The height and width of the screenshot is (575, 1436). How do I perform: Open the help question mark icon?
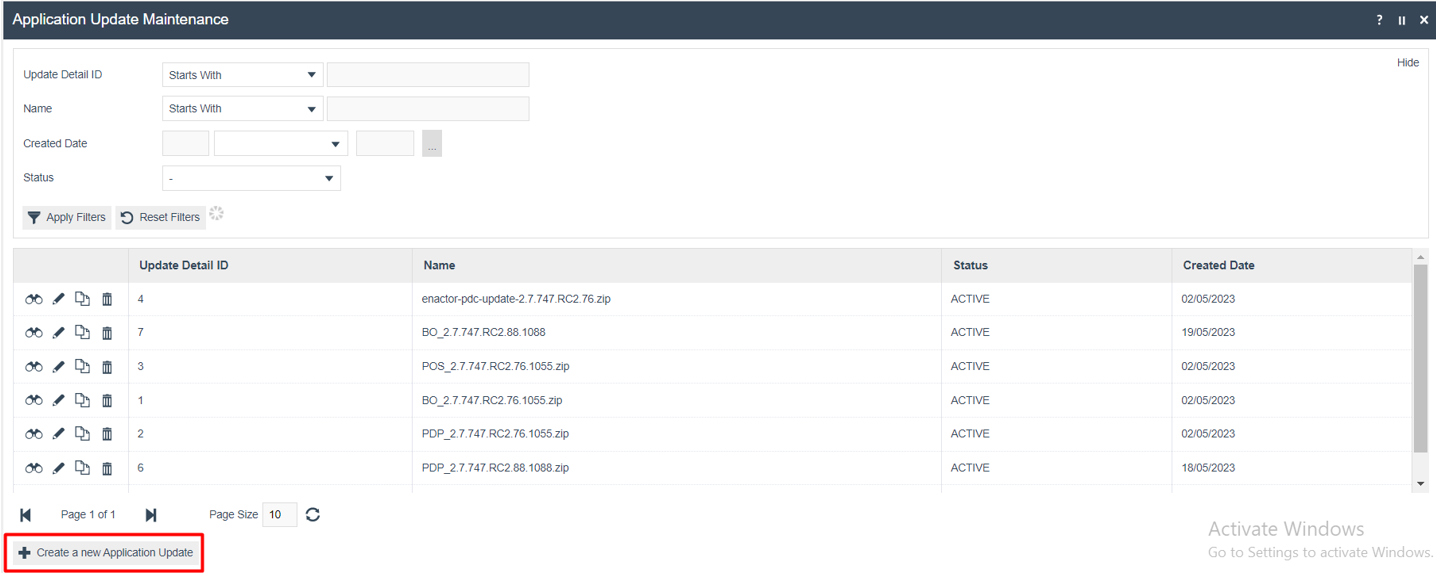click(x=1379, y=20)
